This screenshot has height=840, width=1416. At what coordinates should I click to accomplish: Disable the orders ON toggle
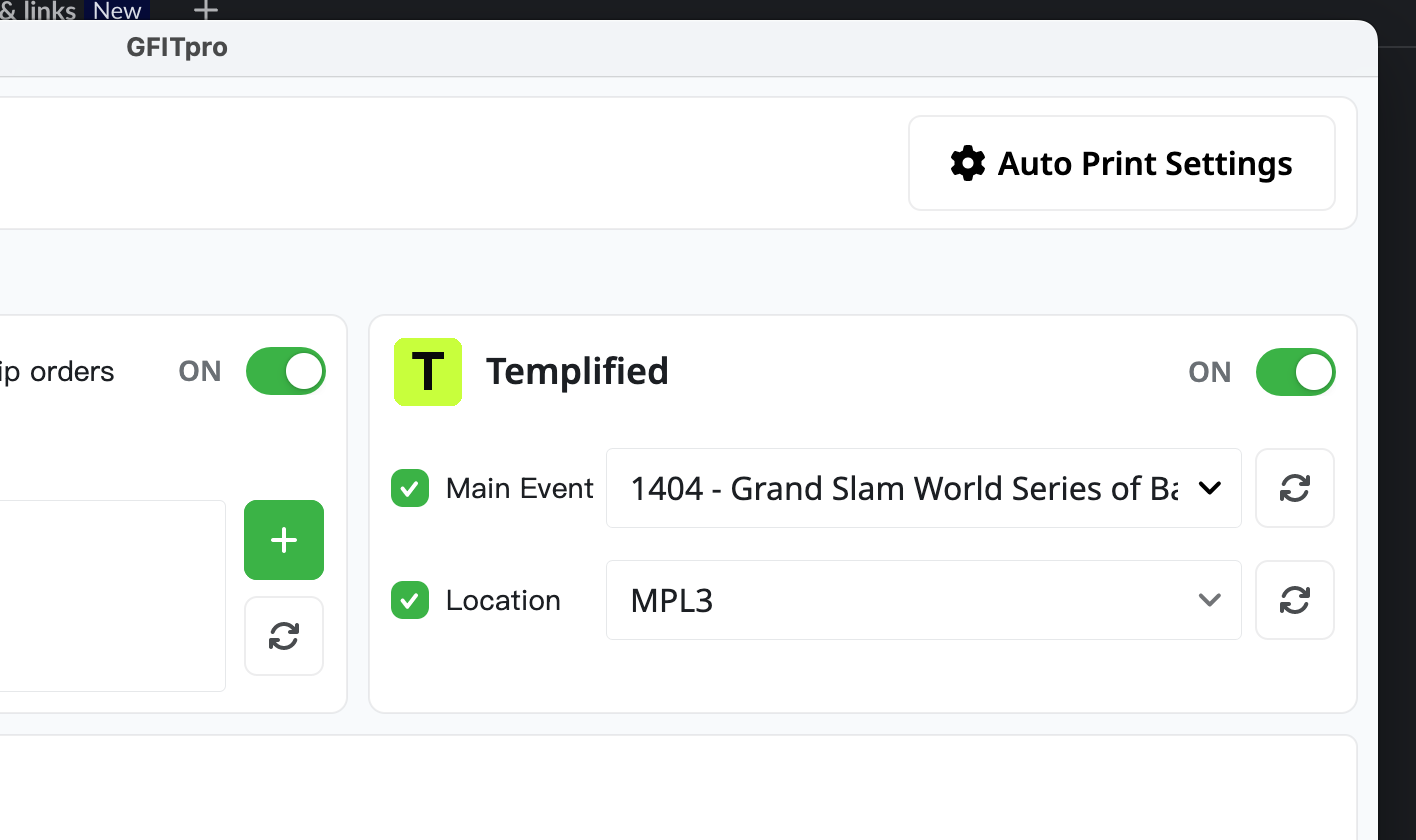click(x=286, y=371)
